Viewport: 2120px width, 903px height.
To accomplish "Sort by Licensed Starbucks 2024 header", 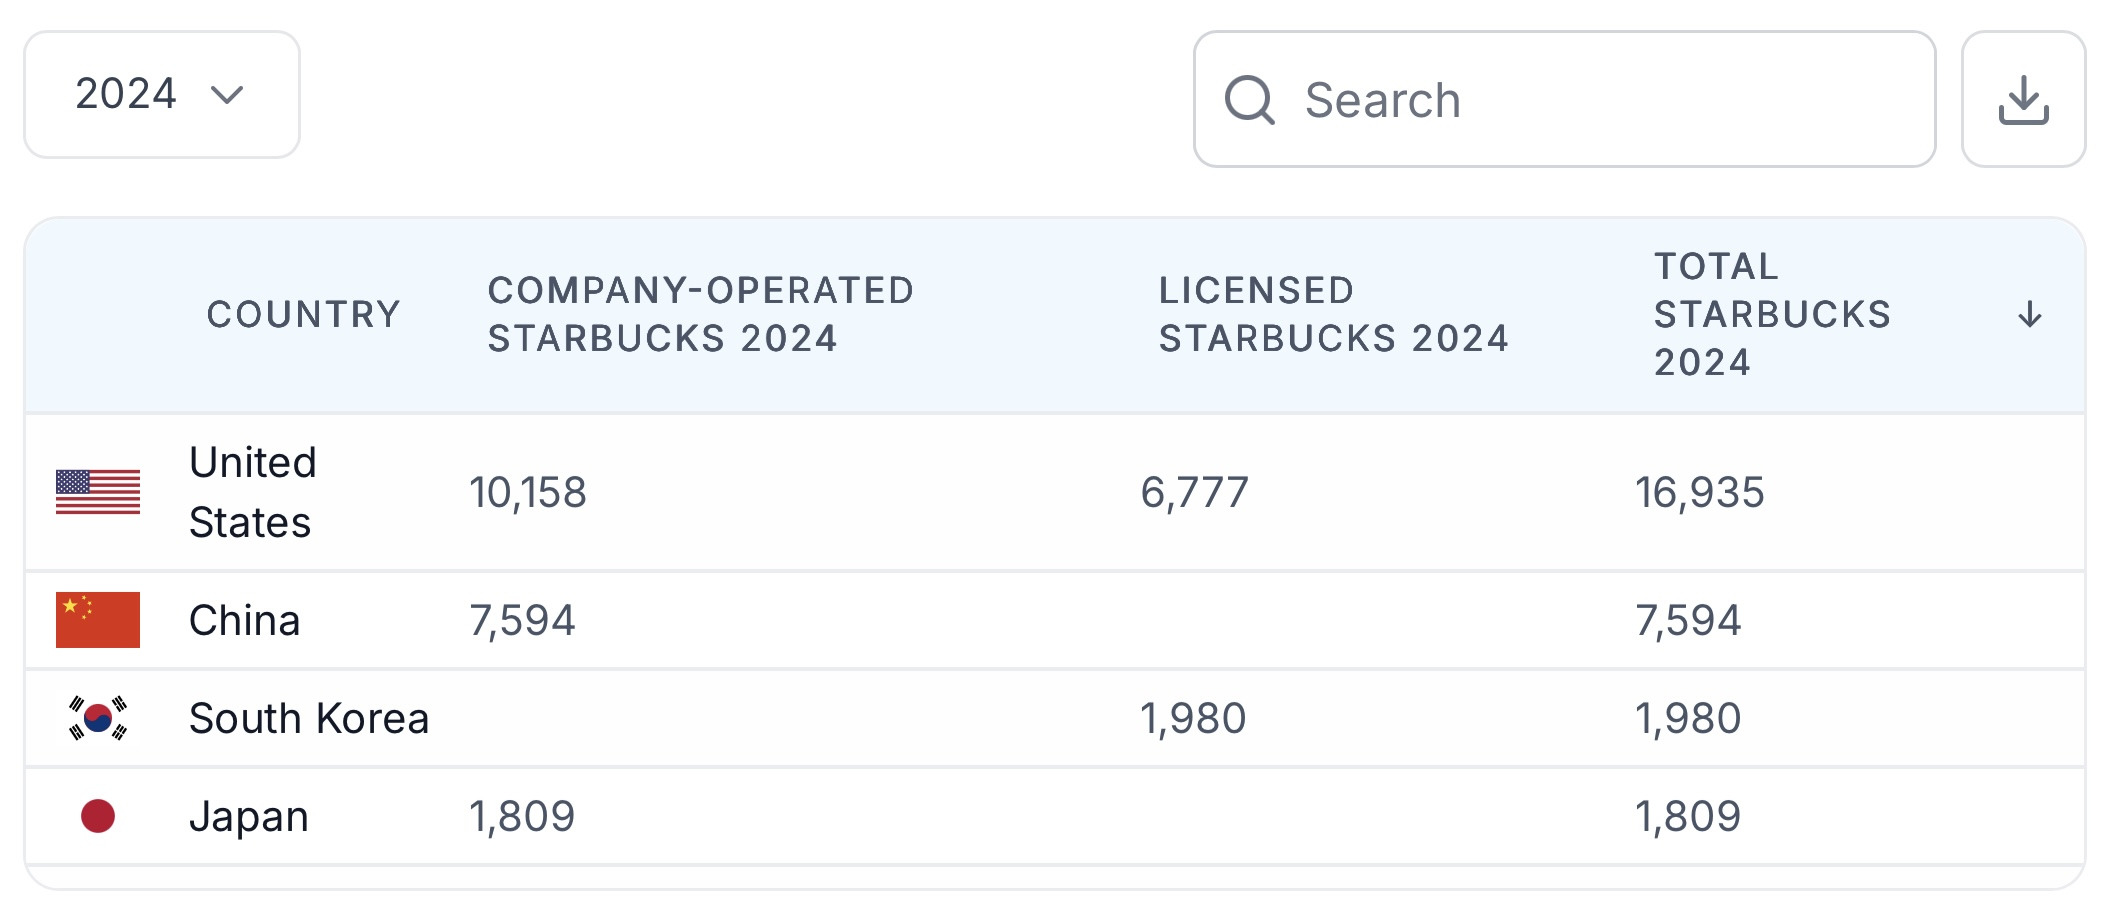I will click(x=1332, y=314).
